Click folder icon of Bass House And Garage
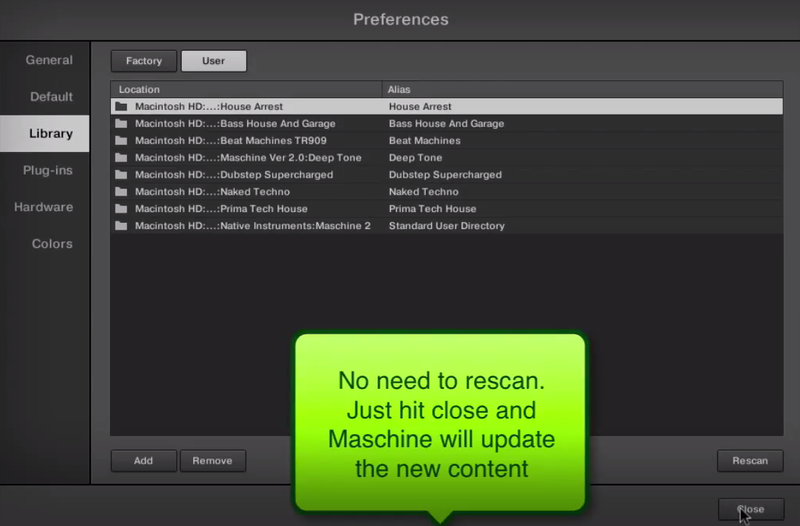 [121, 123]
